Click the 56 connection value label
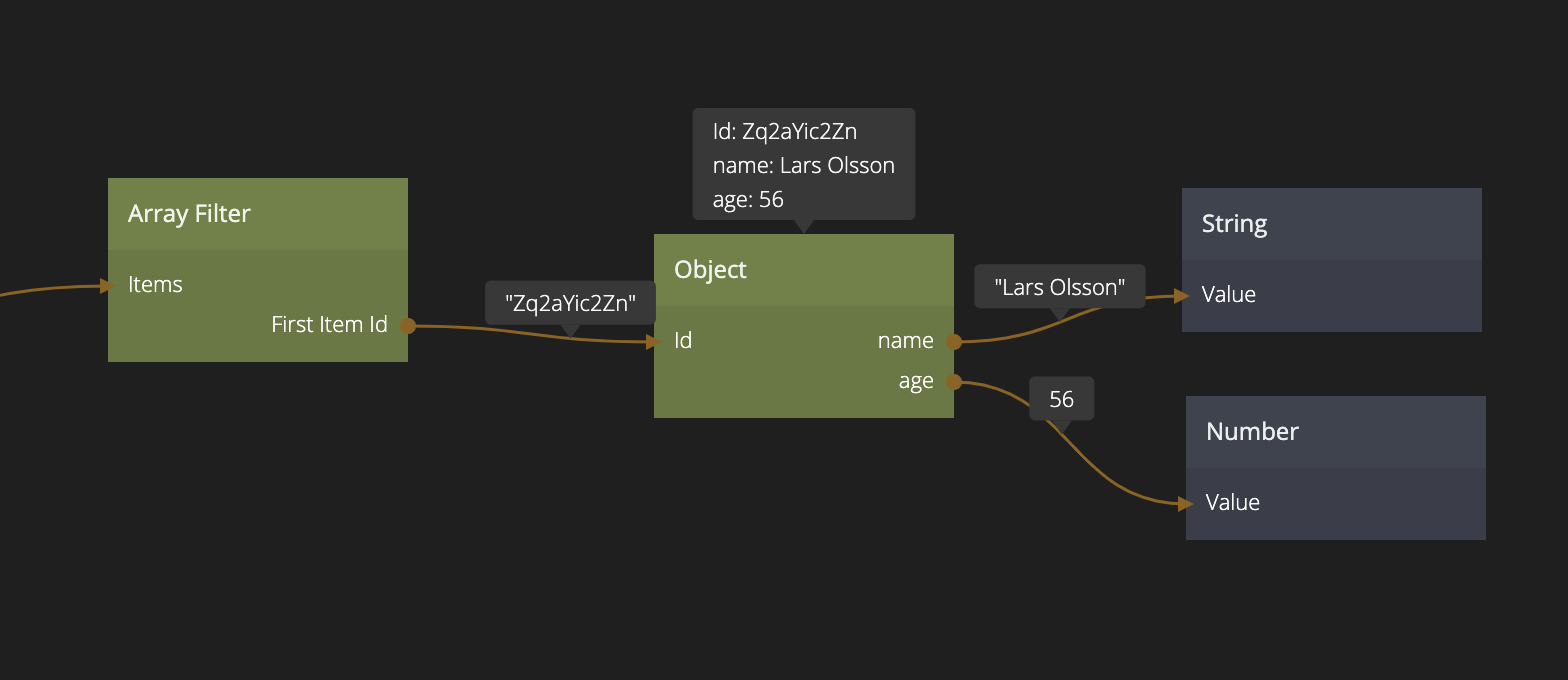Screen dimensions: 1568x680 pyautogui.click(x=1061, y=399)
